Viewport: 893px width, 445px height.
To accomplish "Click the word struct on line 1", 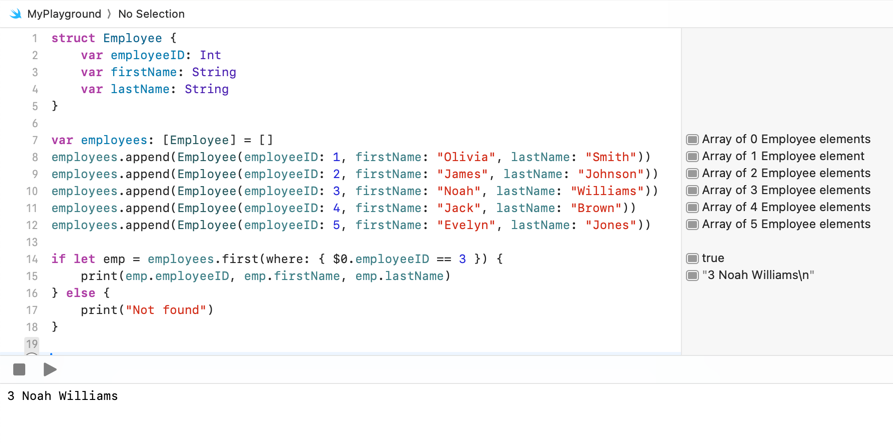I will point(73,38).
